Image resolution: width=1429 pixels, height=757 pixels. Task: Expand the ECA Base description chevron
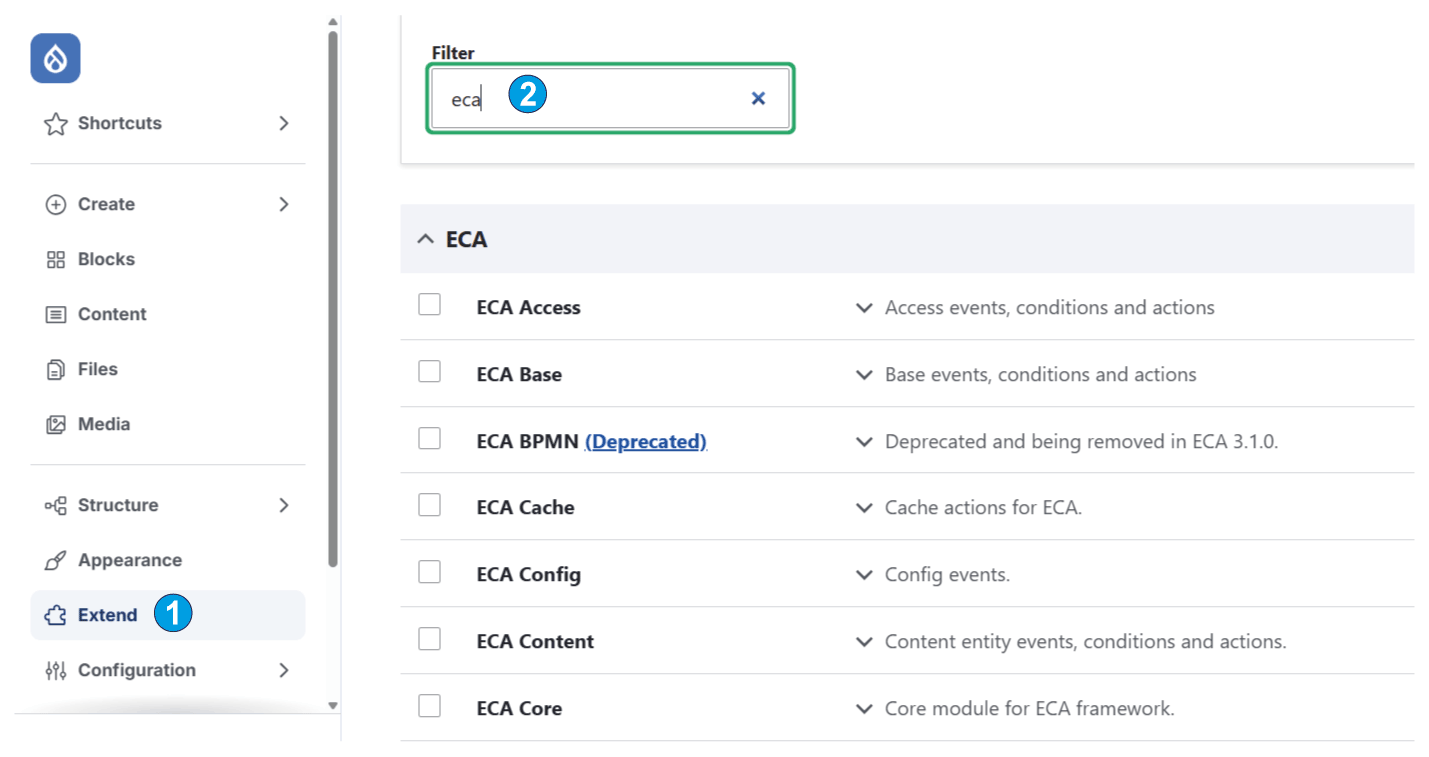[x=864, y=375]
